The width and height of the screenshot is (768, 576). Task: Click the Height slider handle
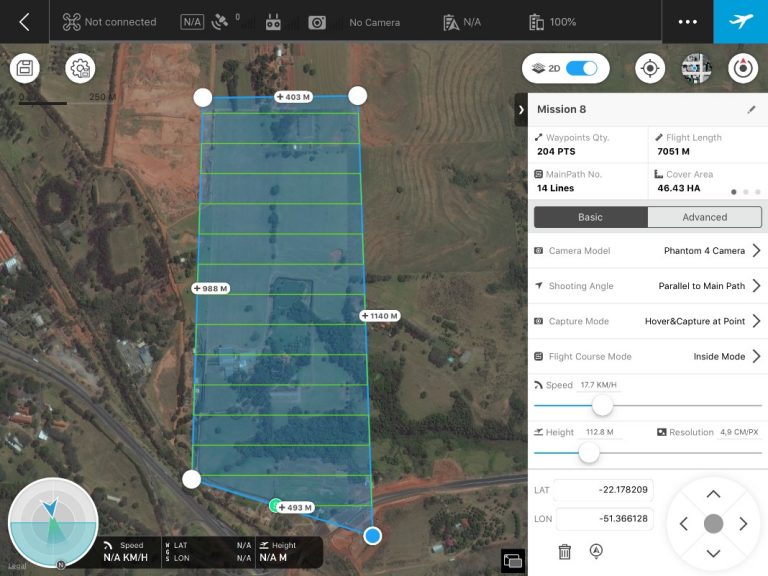[x=589, y=453]
